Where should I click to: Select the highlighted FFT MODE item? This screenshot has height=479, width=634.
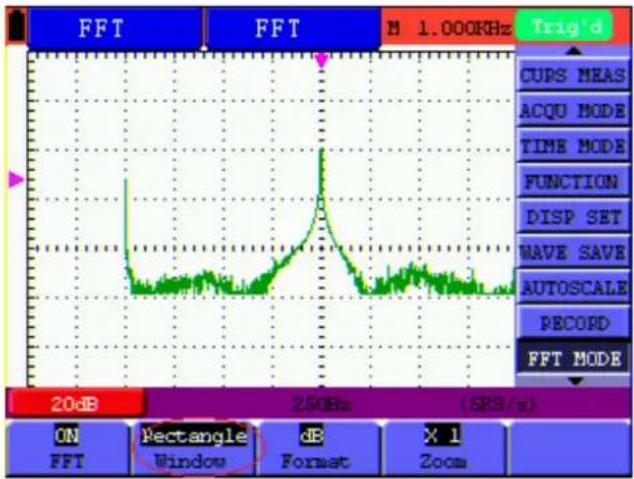coord(573,359)
